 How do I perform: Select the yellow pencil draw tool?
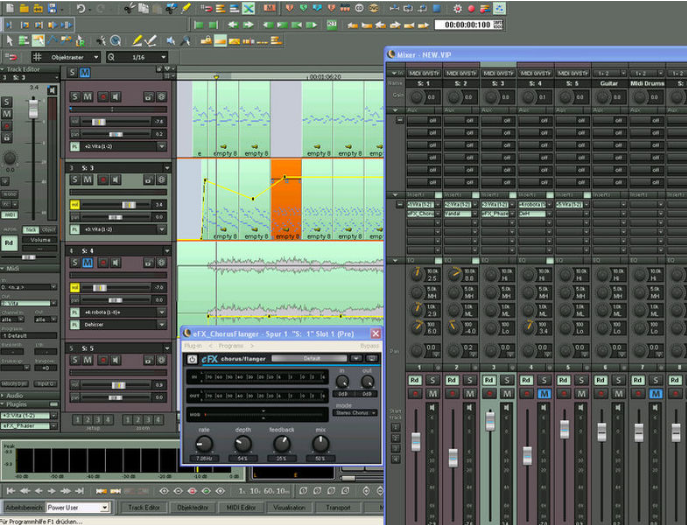pyautogui.click(x=137, y=41)
